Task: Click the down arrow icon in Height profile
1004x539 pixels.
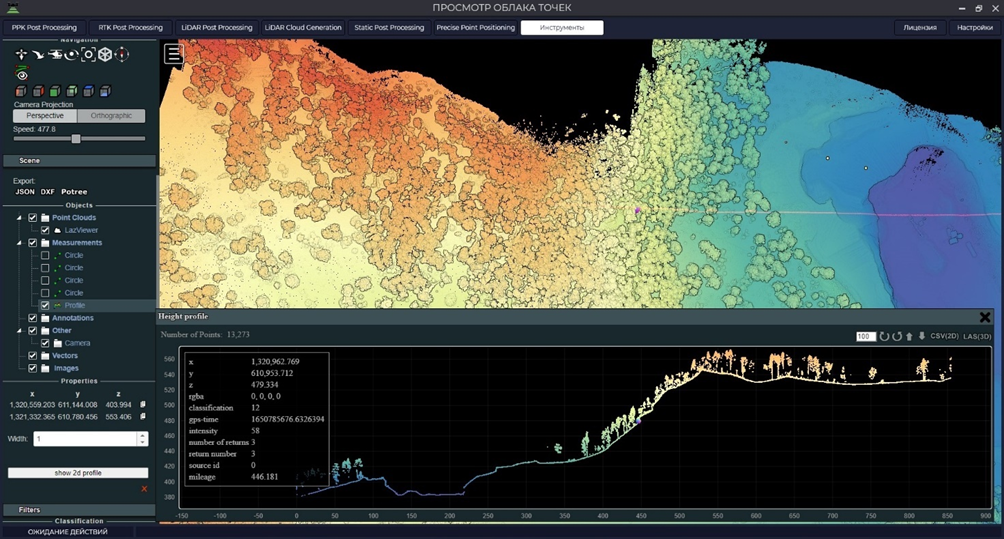Action: (921, 336)
